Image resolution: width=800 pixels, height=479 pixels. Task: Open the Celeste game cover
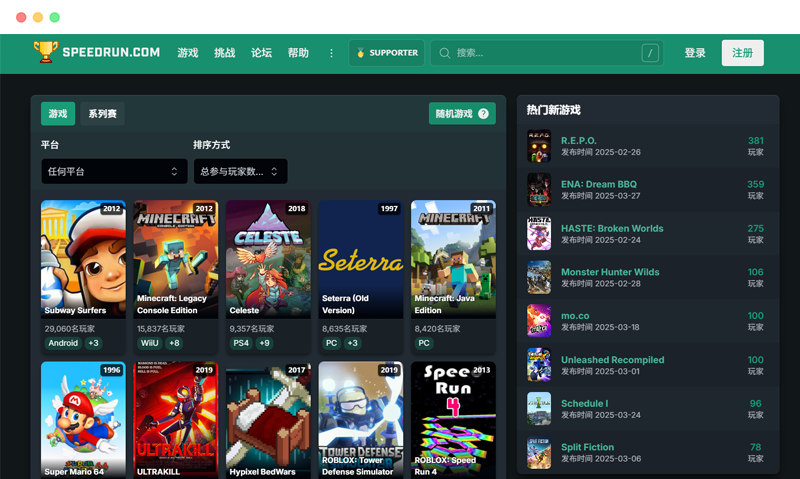(x=268, y=259)
